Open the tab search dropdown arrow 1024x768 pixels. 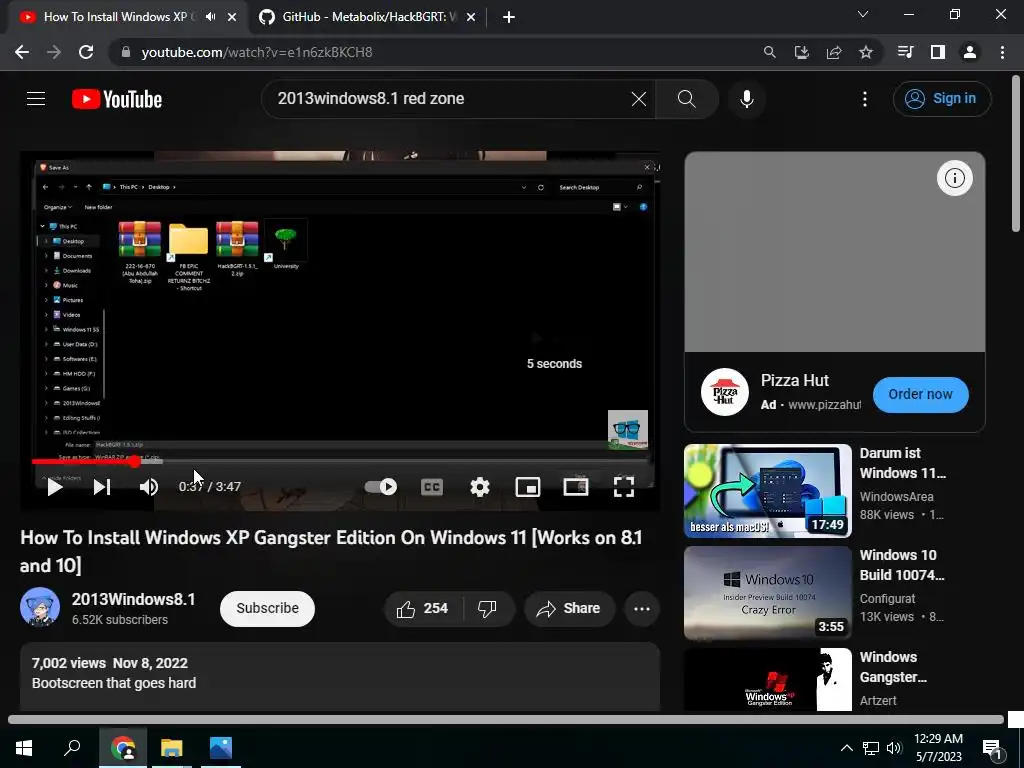click(x=863, y=14)
